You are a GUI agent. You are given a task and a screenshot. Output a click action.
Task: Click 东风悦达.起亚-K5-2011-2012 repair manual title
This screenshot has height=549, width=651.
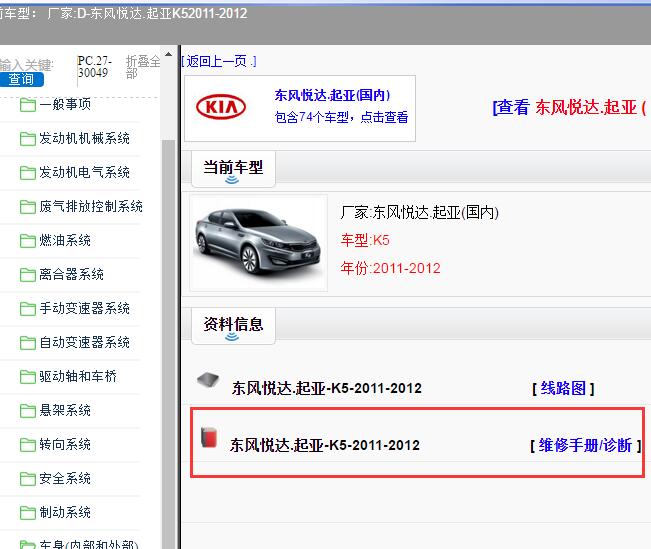click(325, 445)
